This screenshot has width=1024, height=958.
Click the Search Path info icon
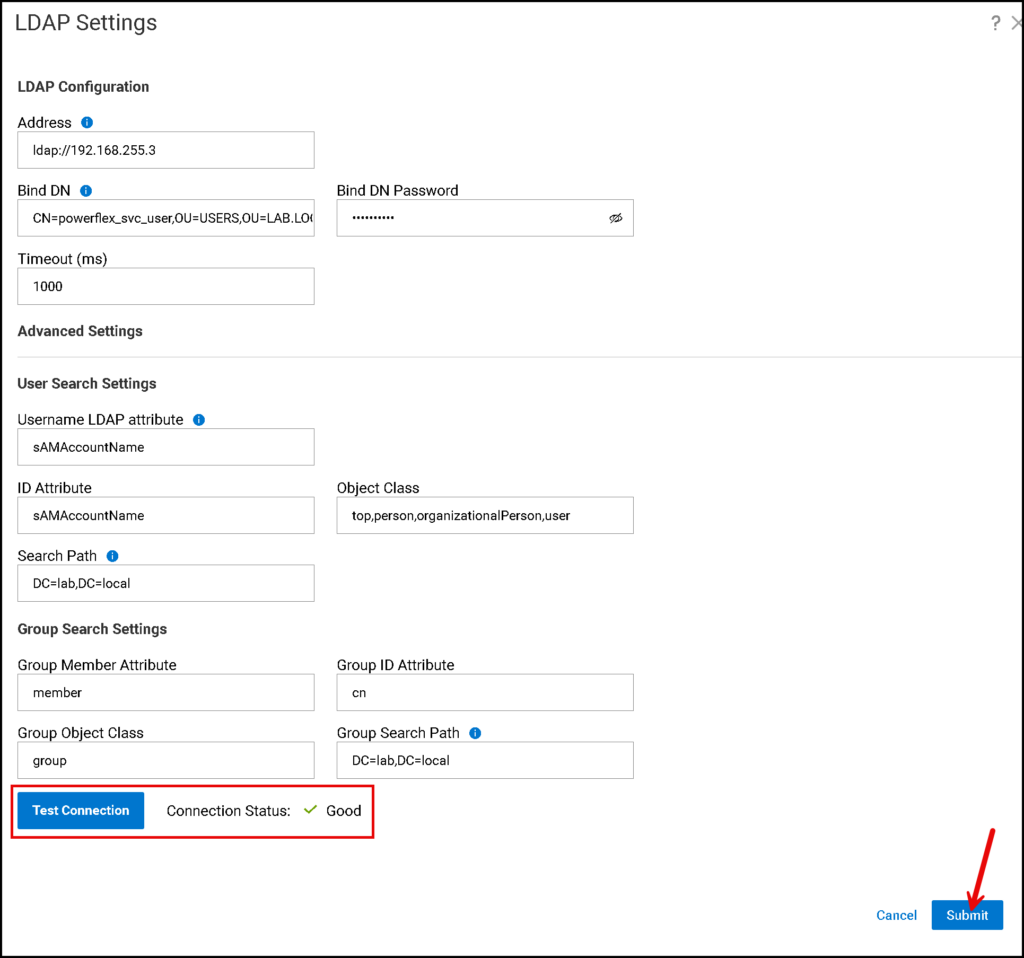tap(110, 556)
